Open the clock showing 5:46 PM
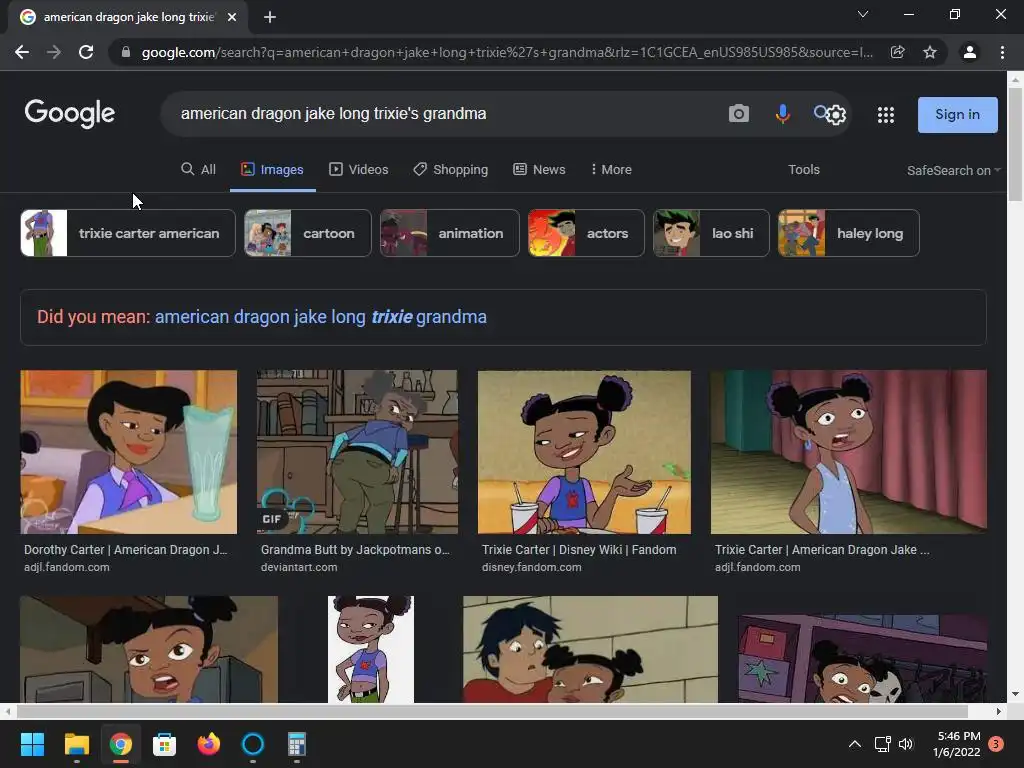Image resolution: width=1024 pixels, height=768 pixels. click(x=957, y=744)
